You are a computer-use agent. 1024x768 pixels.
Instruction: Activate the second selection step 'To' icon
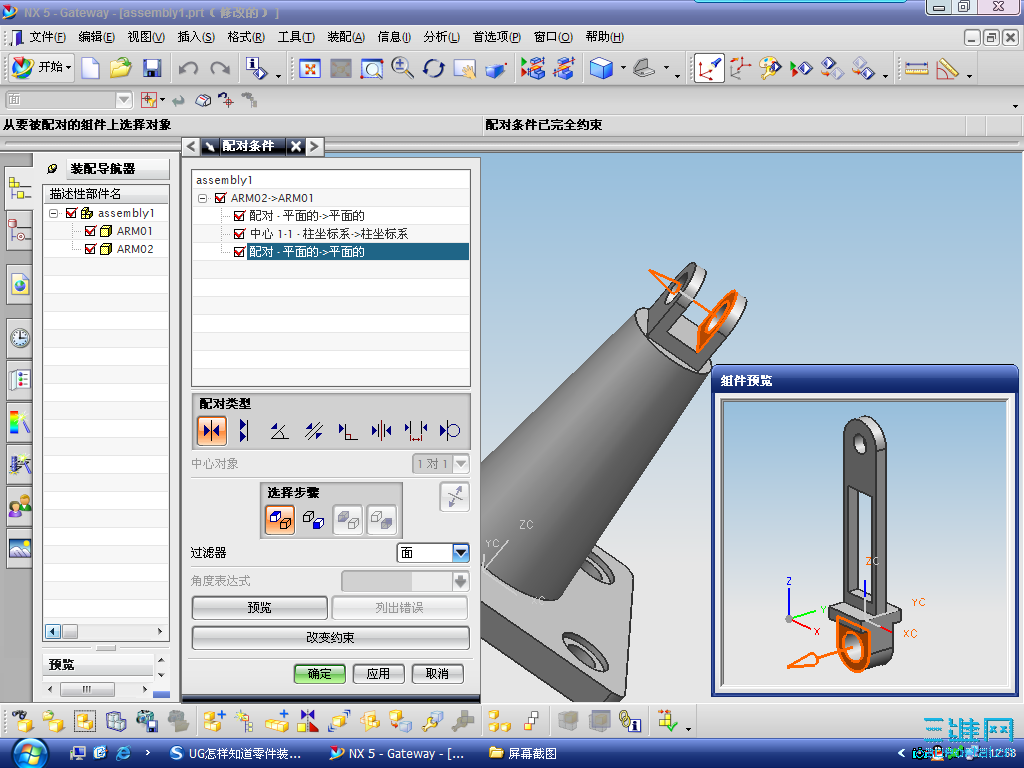click(313, 520)
